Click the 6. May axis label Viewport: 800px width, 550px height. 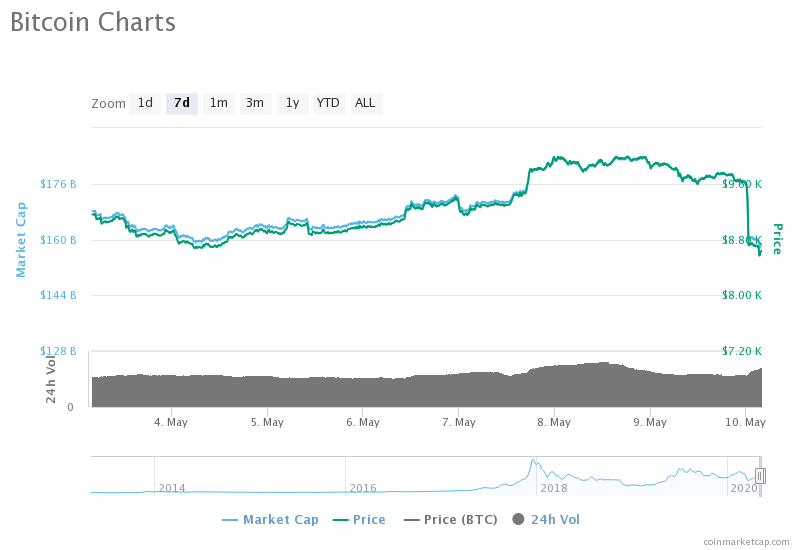(363, 422)
